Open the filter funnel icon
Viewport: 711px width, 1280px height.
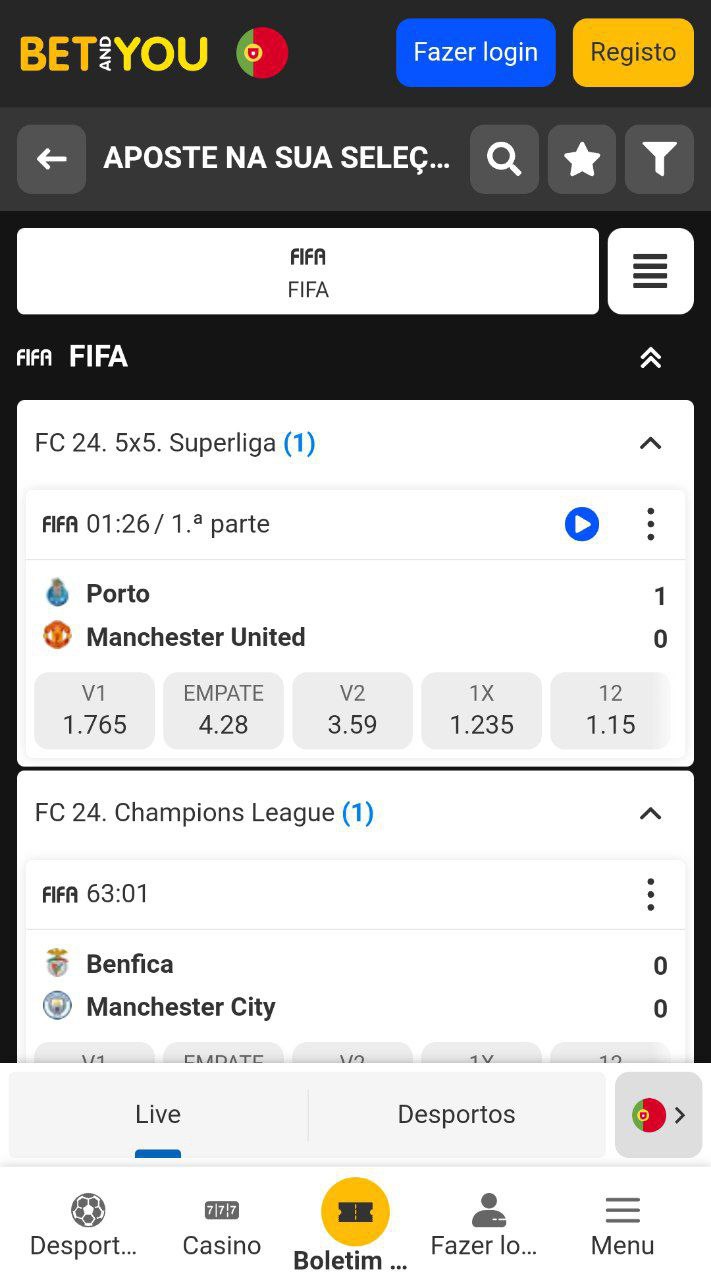click(659, 159)
